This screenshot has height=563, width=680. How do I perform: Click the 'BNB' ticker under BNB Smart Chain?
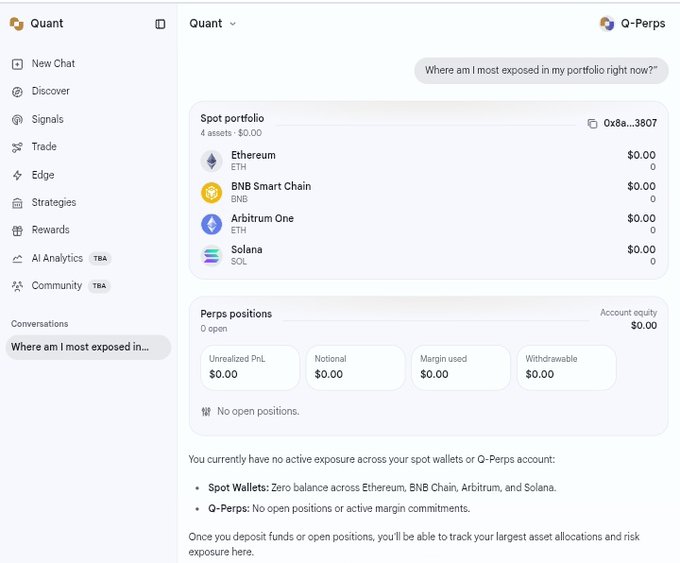(239, 199)
